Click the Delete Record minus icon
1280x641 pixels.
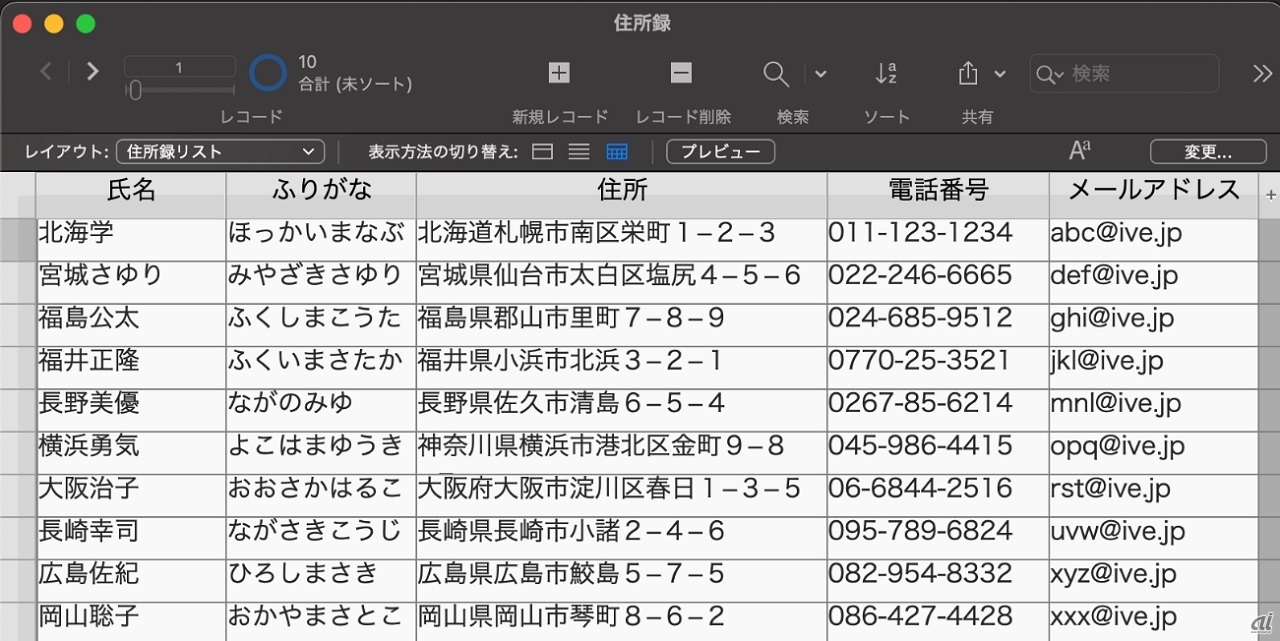(681, 72)
